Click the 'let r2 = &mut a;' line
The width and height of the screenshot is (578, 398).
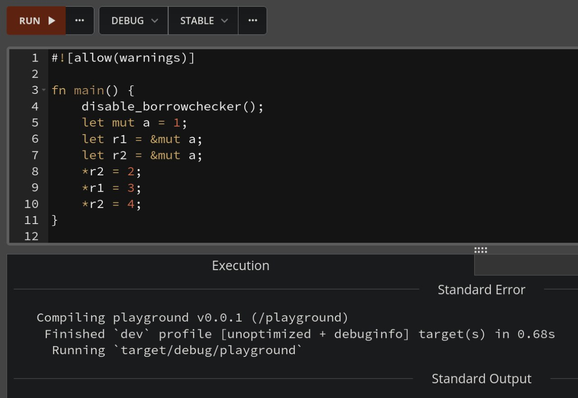click(x=142, y=155)
